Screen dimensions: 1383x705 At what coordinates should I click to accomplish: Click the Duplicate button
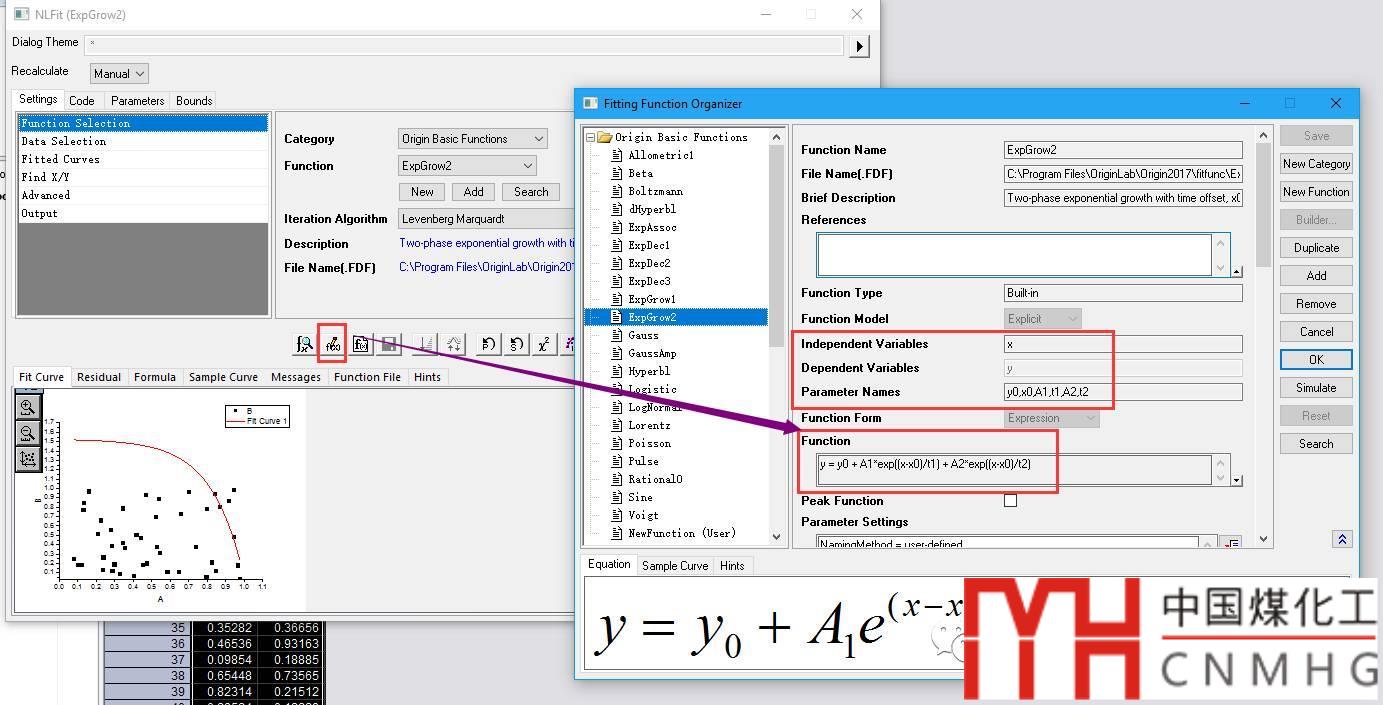coord(1316,248)
